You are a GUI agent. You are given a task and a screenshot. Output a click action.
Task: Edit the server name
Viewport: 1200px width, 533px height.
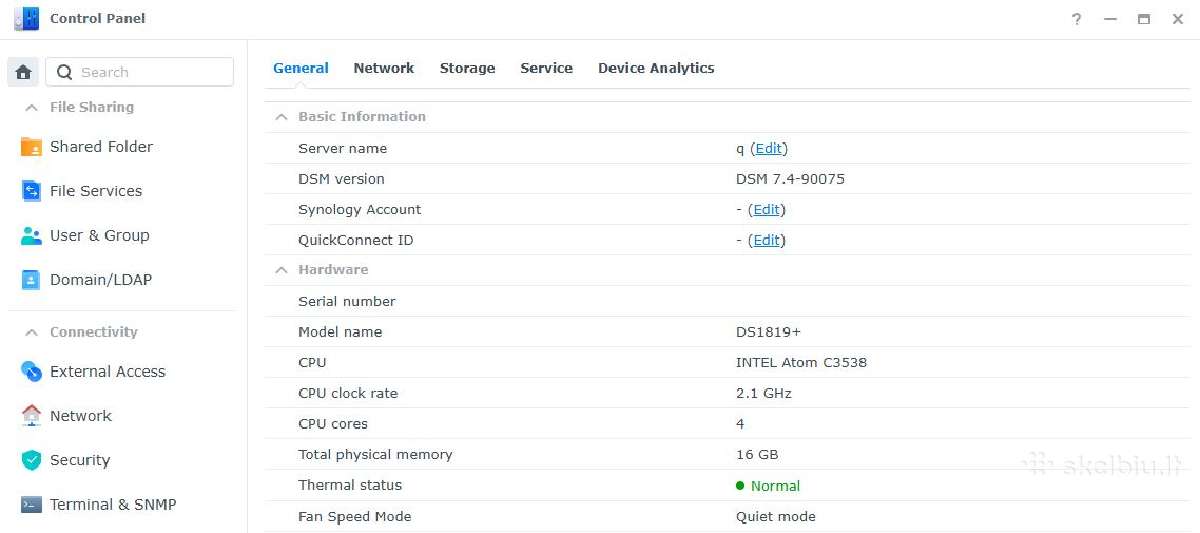click(769, 148)
